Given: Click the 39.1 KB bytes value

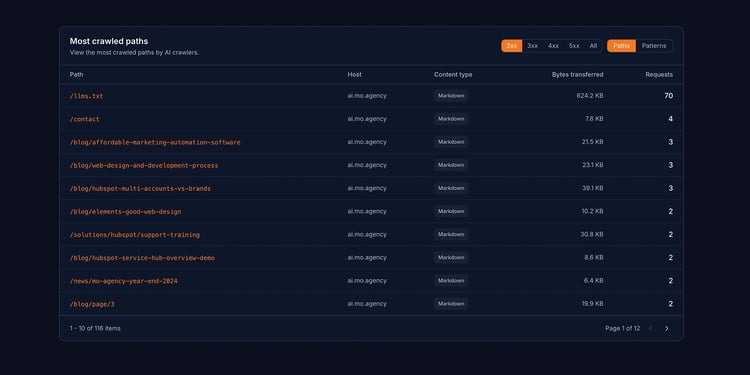Looking at the screenshot, I should (x=593, y=188).
